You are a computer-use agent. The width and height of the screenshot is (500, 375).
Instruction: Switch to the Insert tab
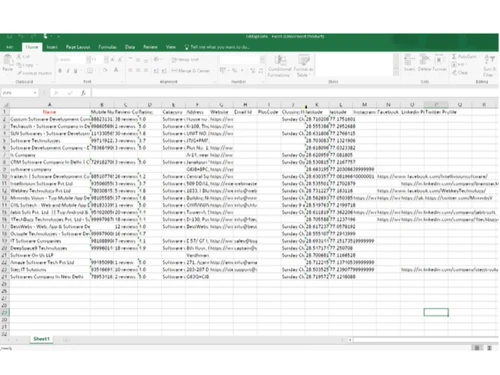tap(52, 47)
